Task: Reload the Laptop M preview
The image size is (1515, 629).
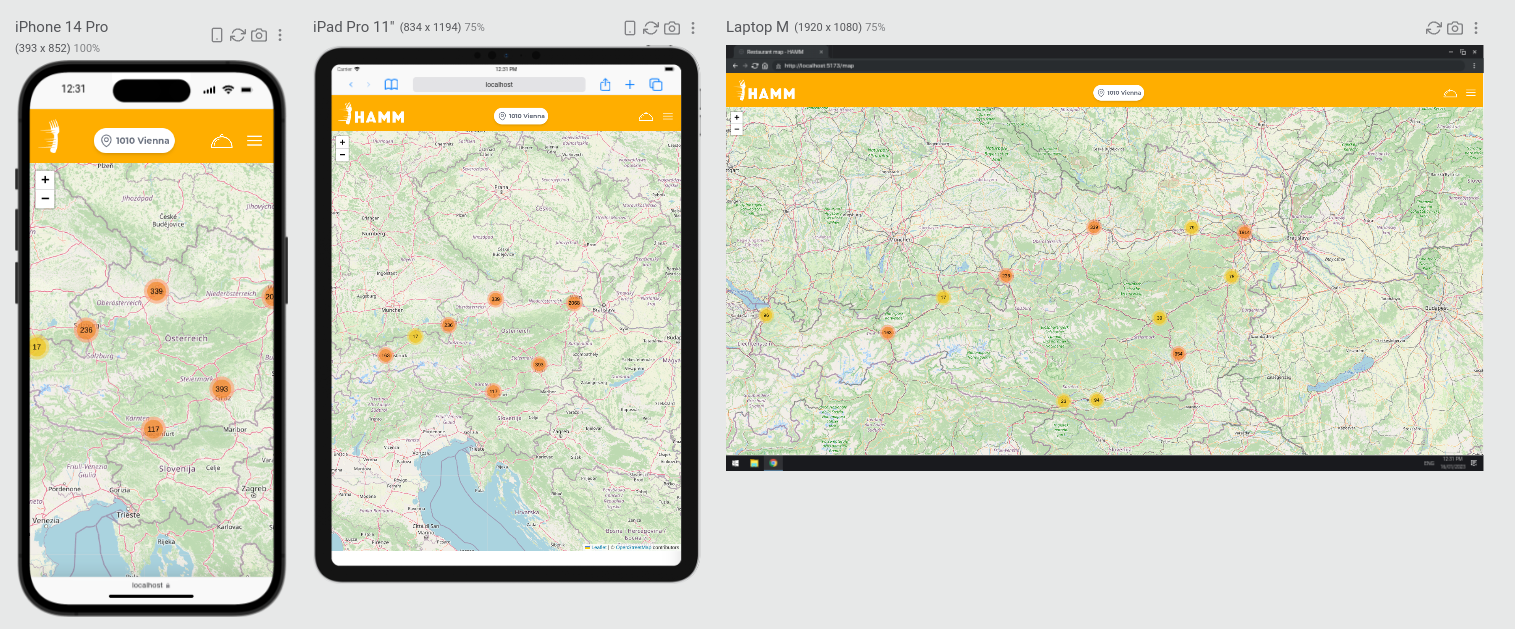Action: pos(1434,28)
